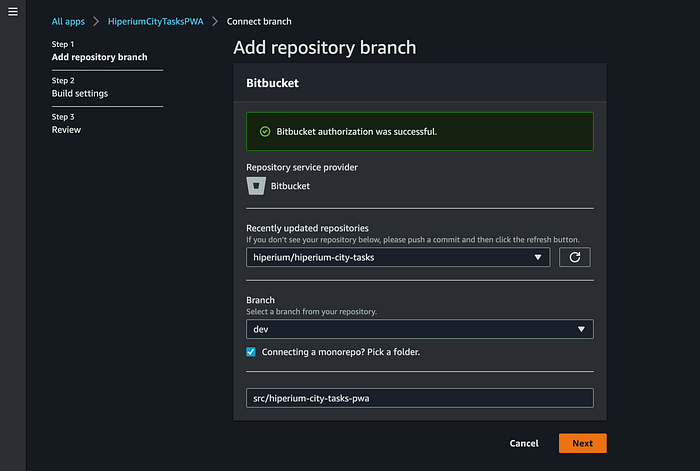The image size is (700, 471).
Task: Click the Next button
Action: pos(583,443)
